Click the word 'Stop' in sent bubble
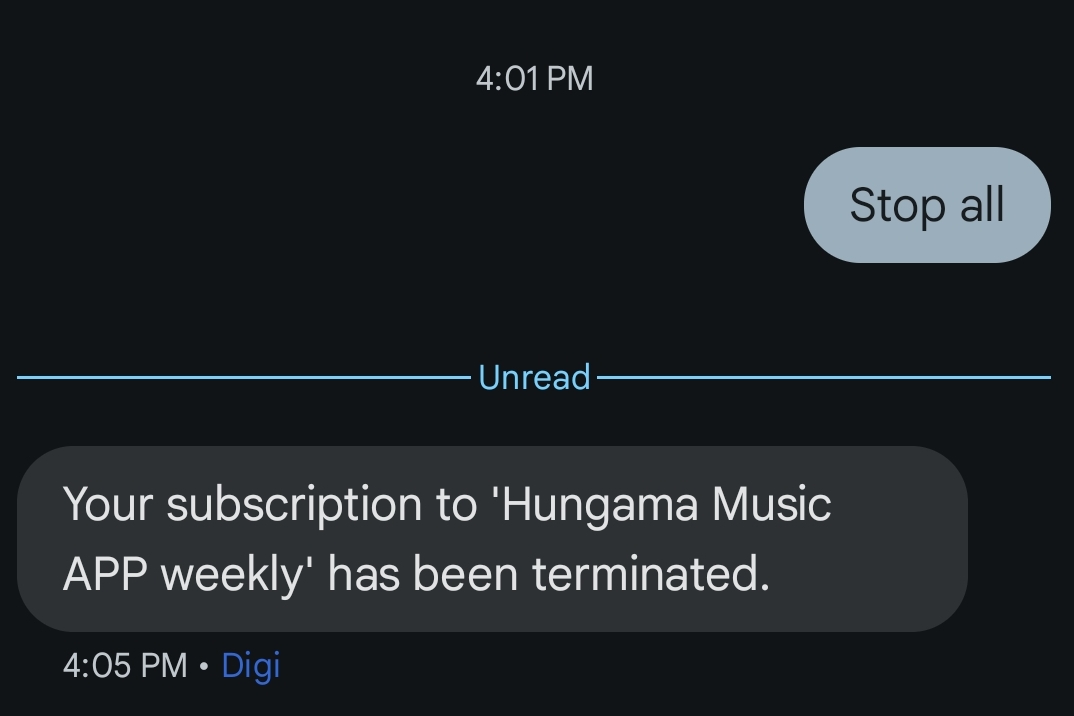 898,206
